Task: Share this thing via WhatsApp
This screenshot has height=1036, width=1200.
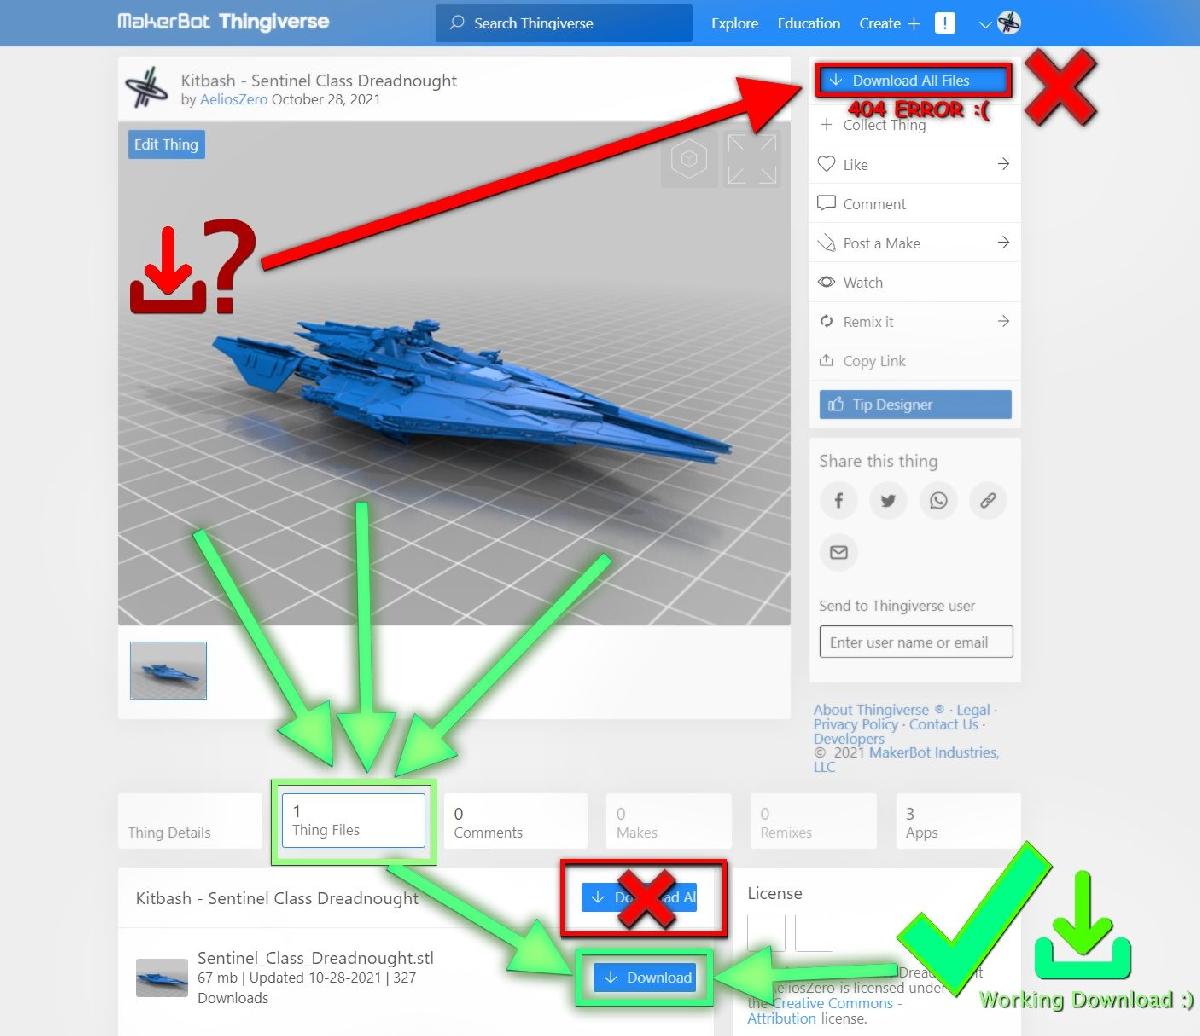Action: pyautogui.click(x=938, y=500)
